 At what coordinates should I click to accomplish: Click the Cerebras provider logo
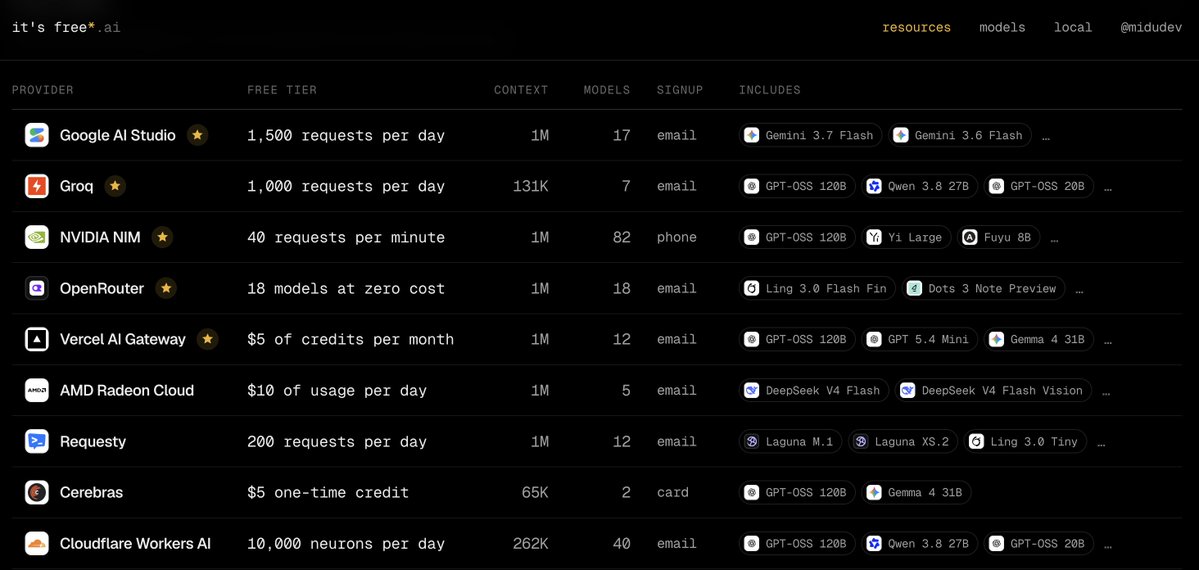37,492
